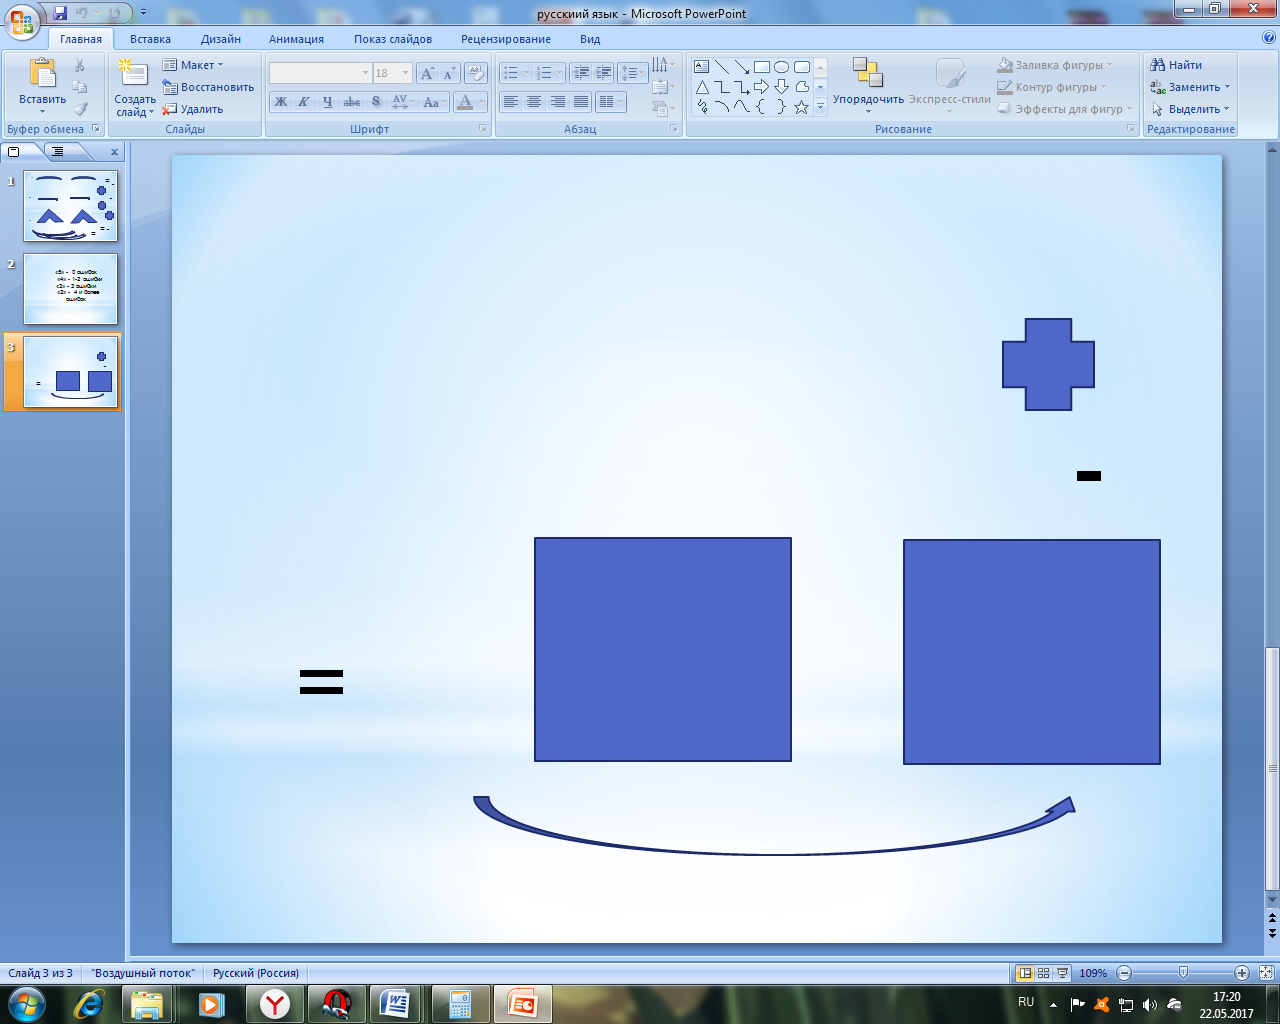Select slide 2 thumbnail in the panel
The image size is (1280, 1024).
point(70,289)
